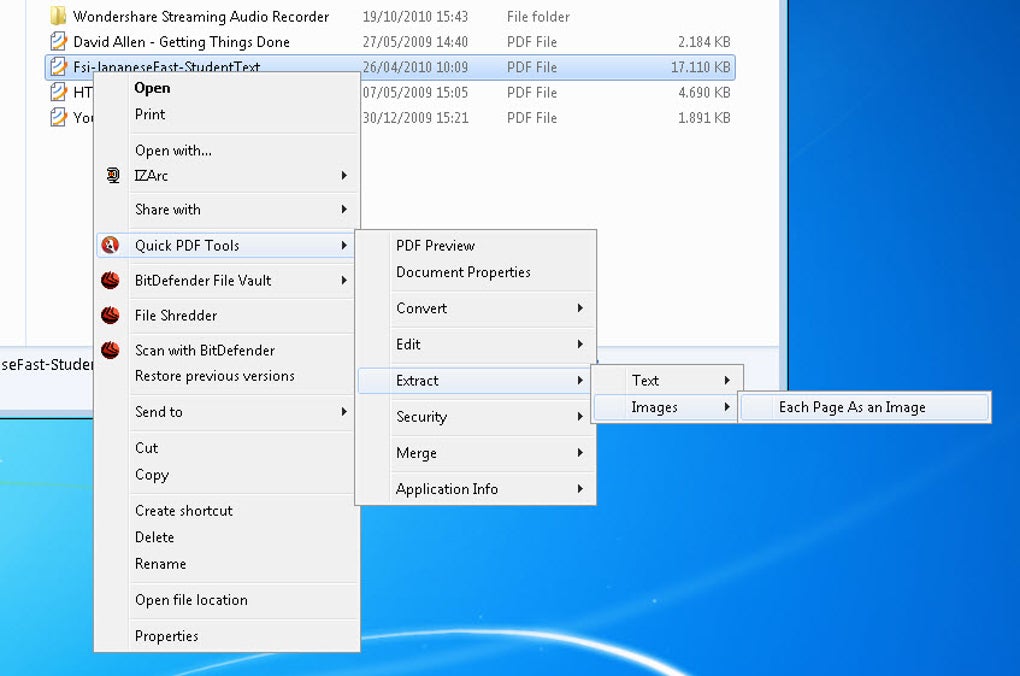Choose Open in the context menu
The height and width of the screenshot is (676, 1020).
click(152, 88)
